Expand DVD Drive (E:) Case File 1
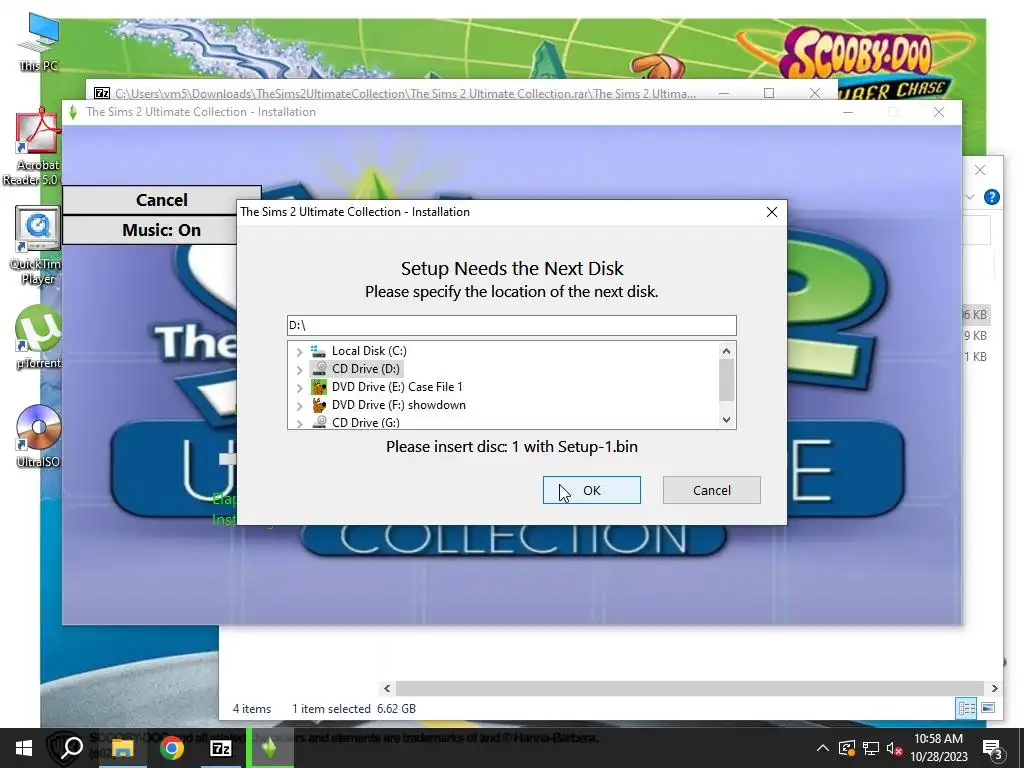This screenshot has width=1024, height=768. pyautogui.click(x=299, y=388)
